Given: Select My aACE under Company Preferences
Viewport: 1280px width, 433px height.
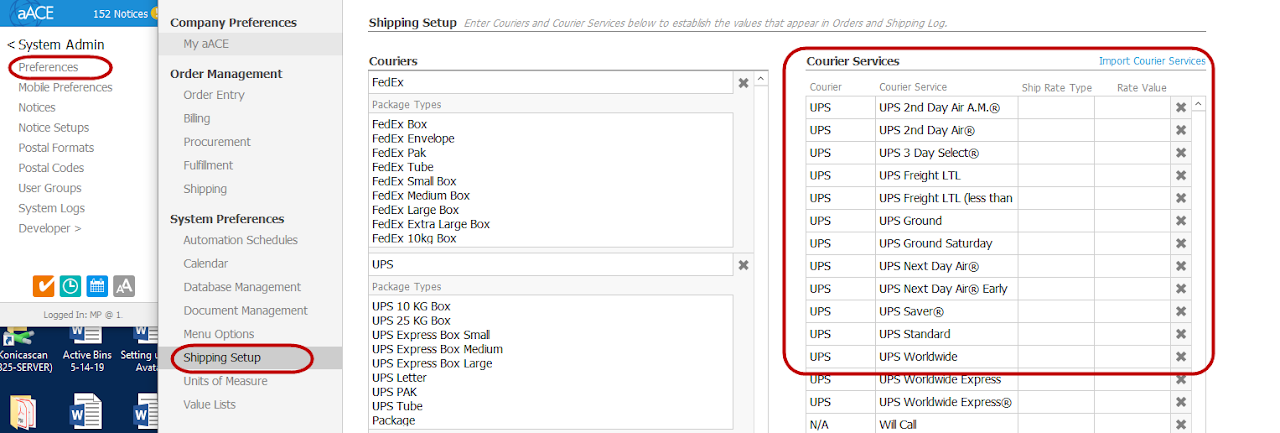Looking at the screenshot, I should coord(250,44).
